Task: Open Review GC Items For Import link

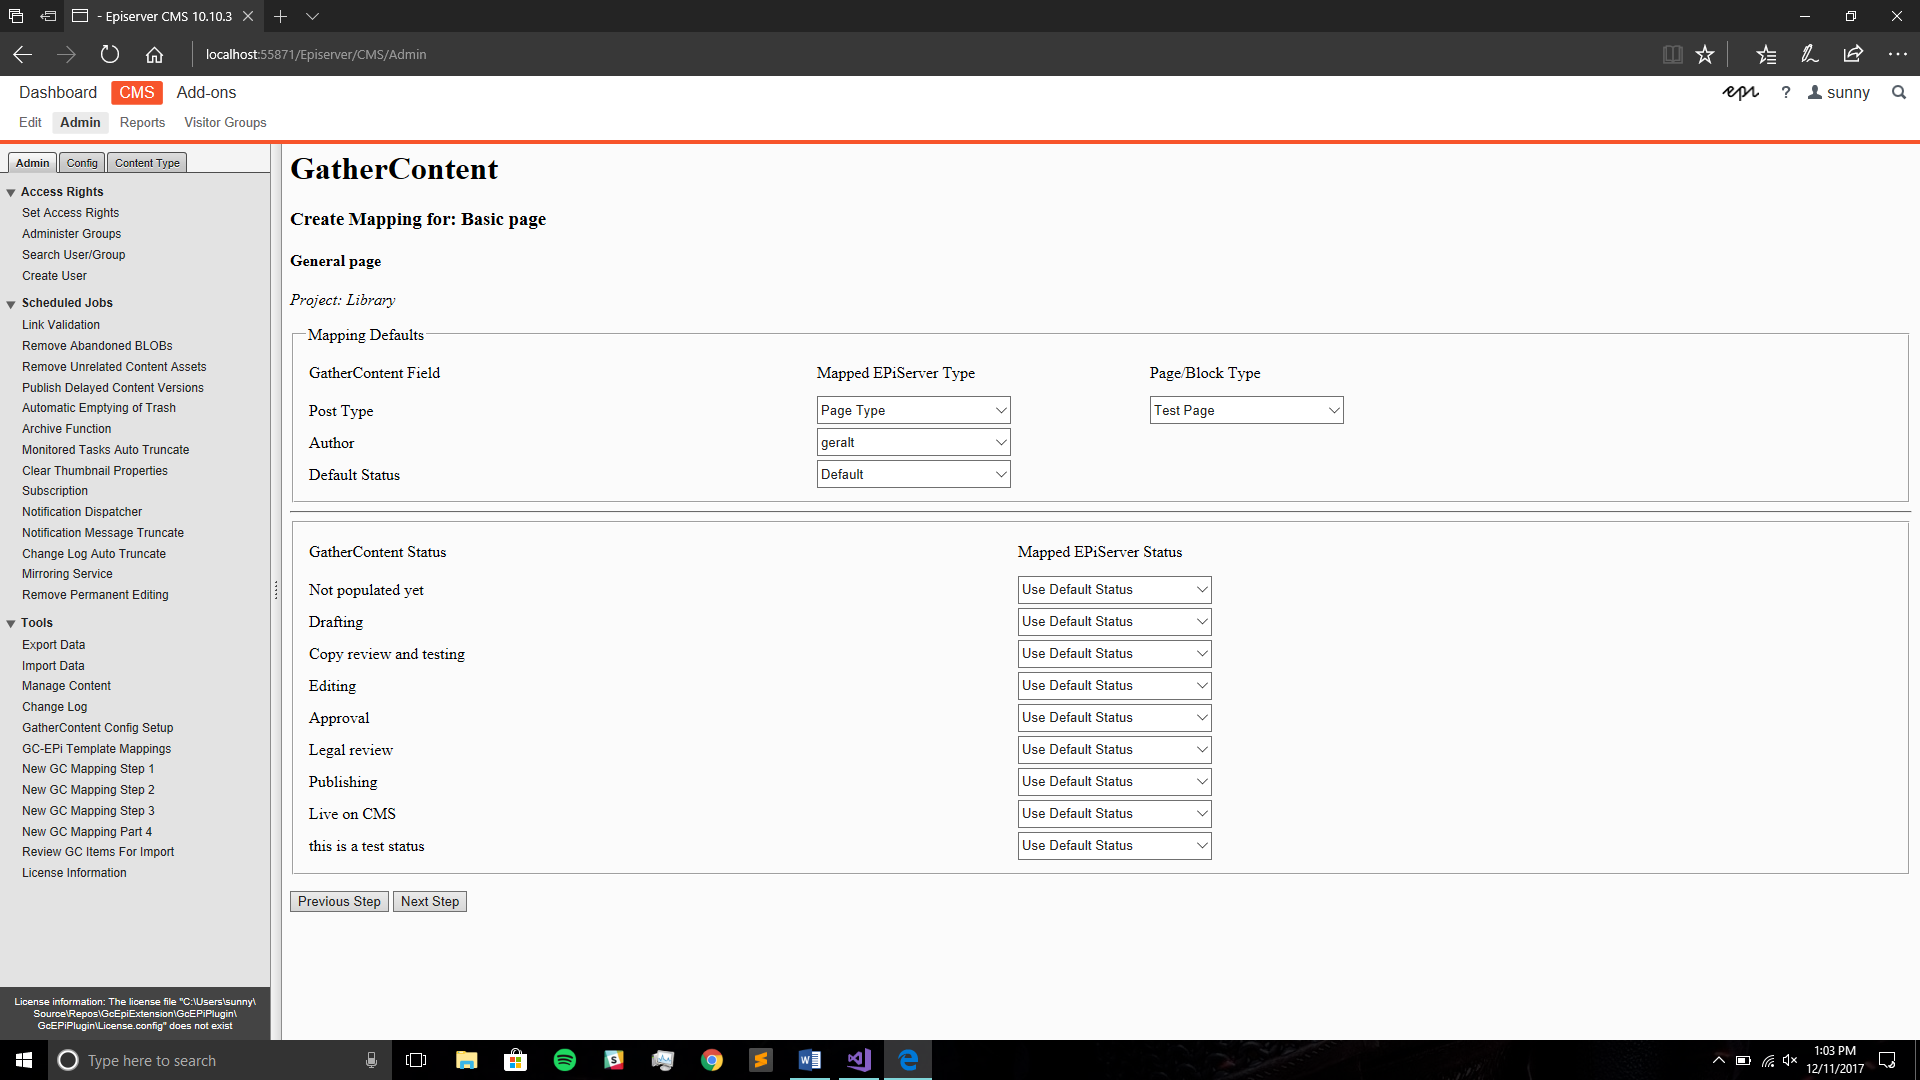Action: [x=98, y=852]
